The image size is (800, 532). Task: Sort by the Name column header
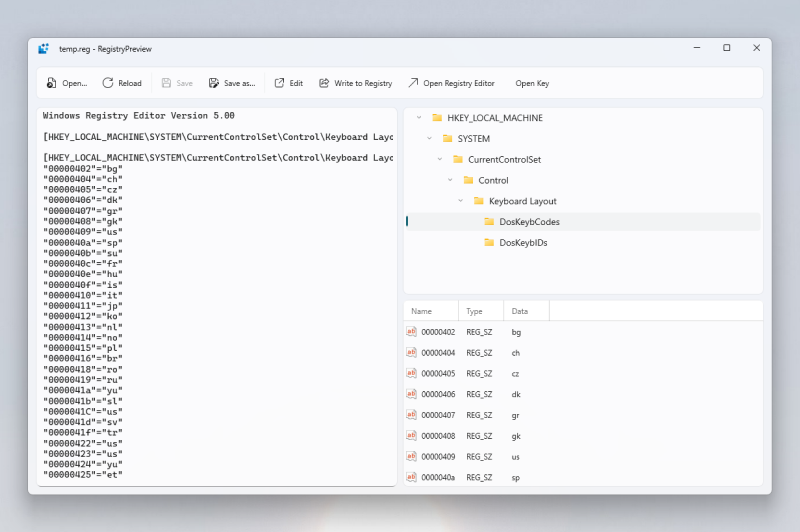(x=430, y=311)
